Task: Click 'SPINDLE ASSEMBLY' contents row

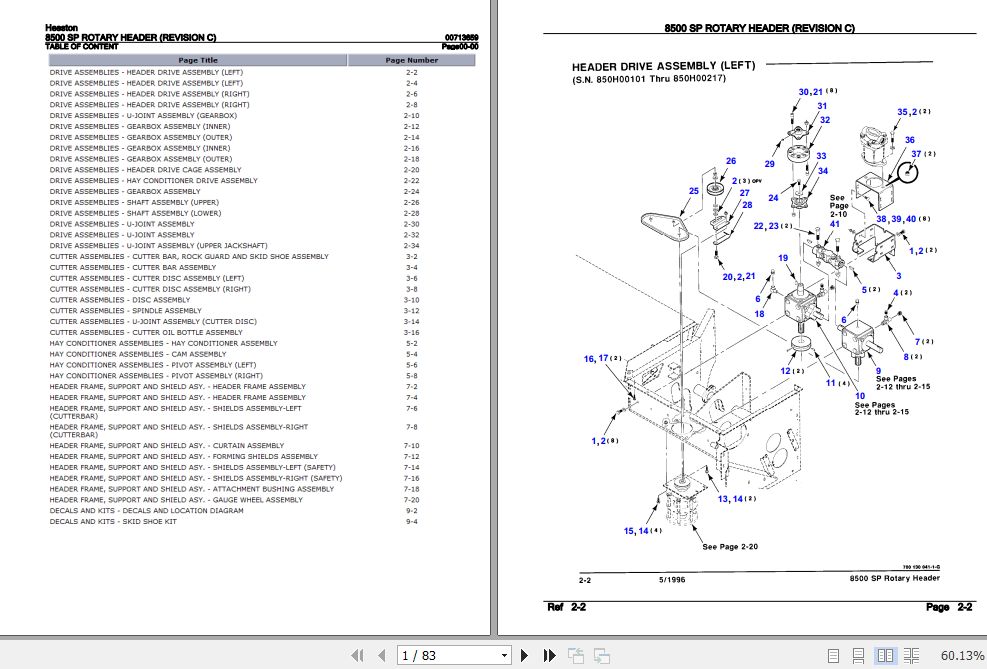Action: 262,311
